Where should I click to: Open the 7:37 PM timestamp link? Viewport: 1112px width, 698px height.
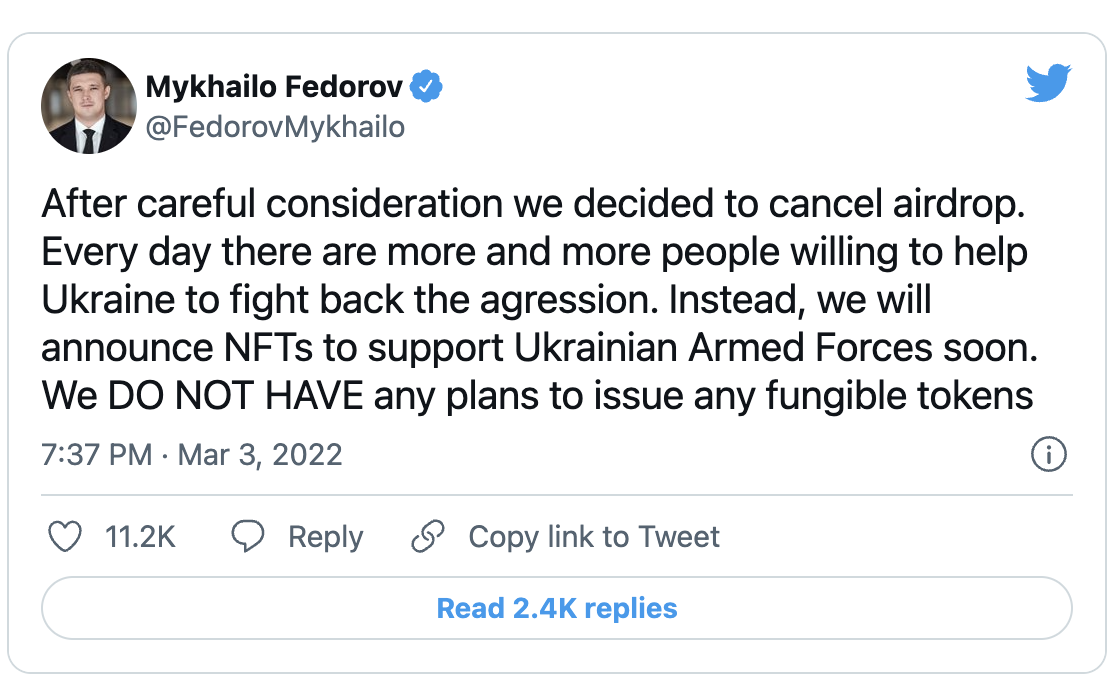click(x=96, y=456)
